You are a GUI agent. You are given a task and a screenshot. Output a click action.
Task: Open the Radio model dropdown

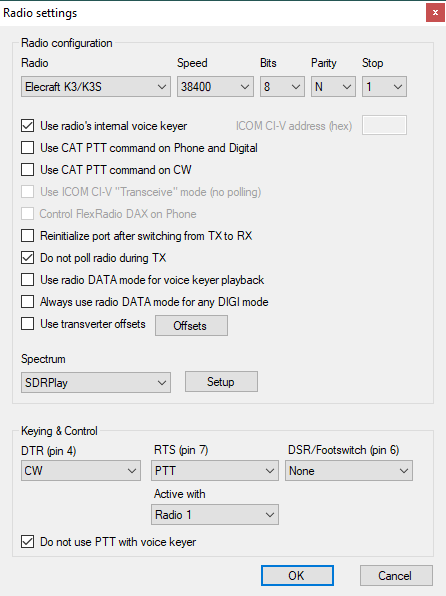click(95, 87)
